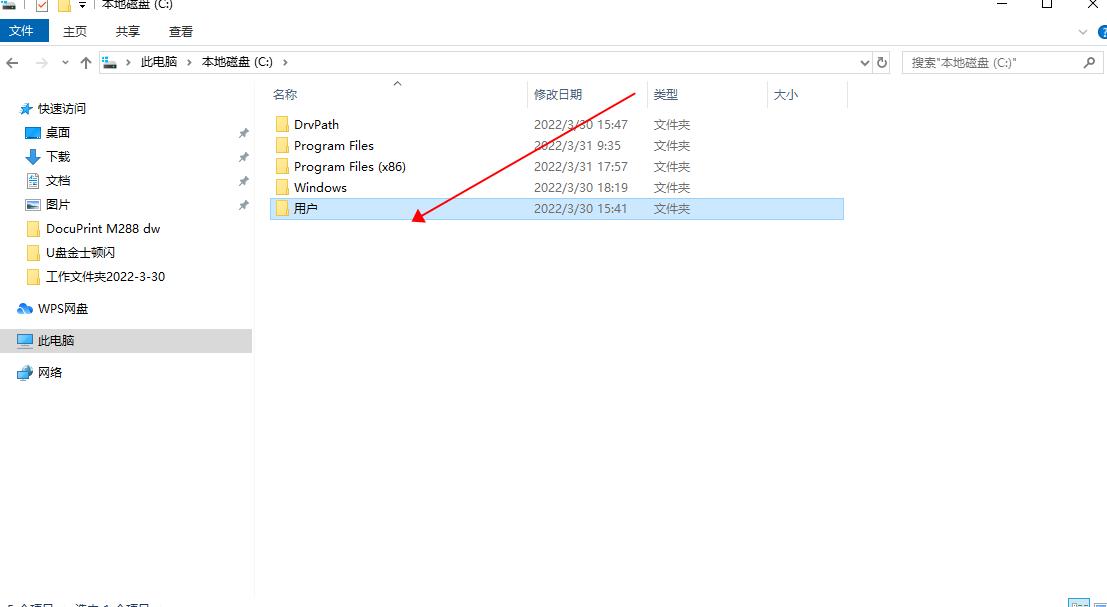
Task: Click the Program Files (x86) folder name
Action: [x=350, y=167]
